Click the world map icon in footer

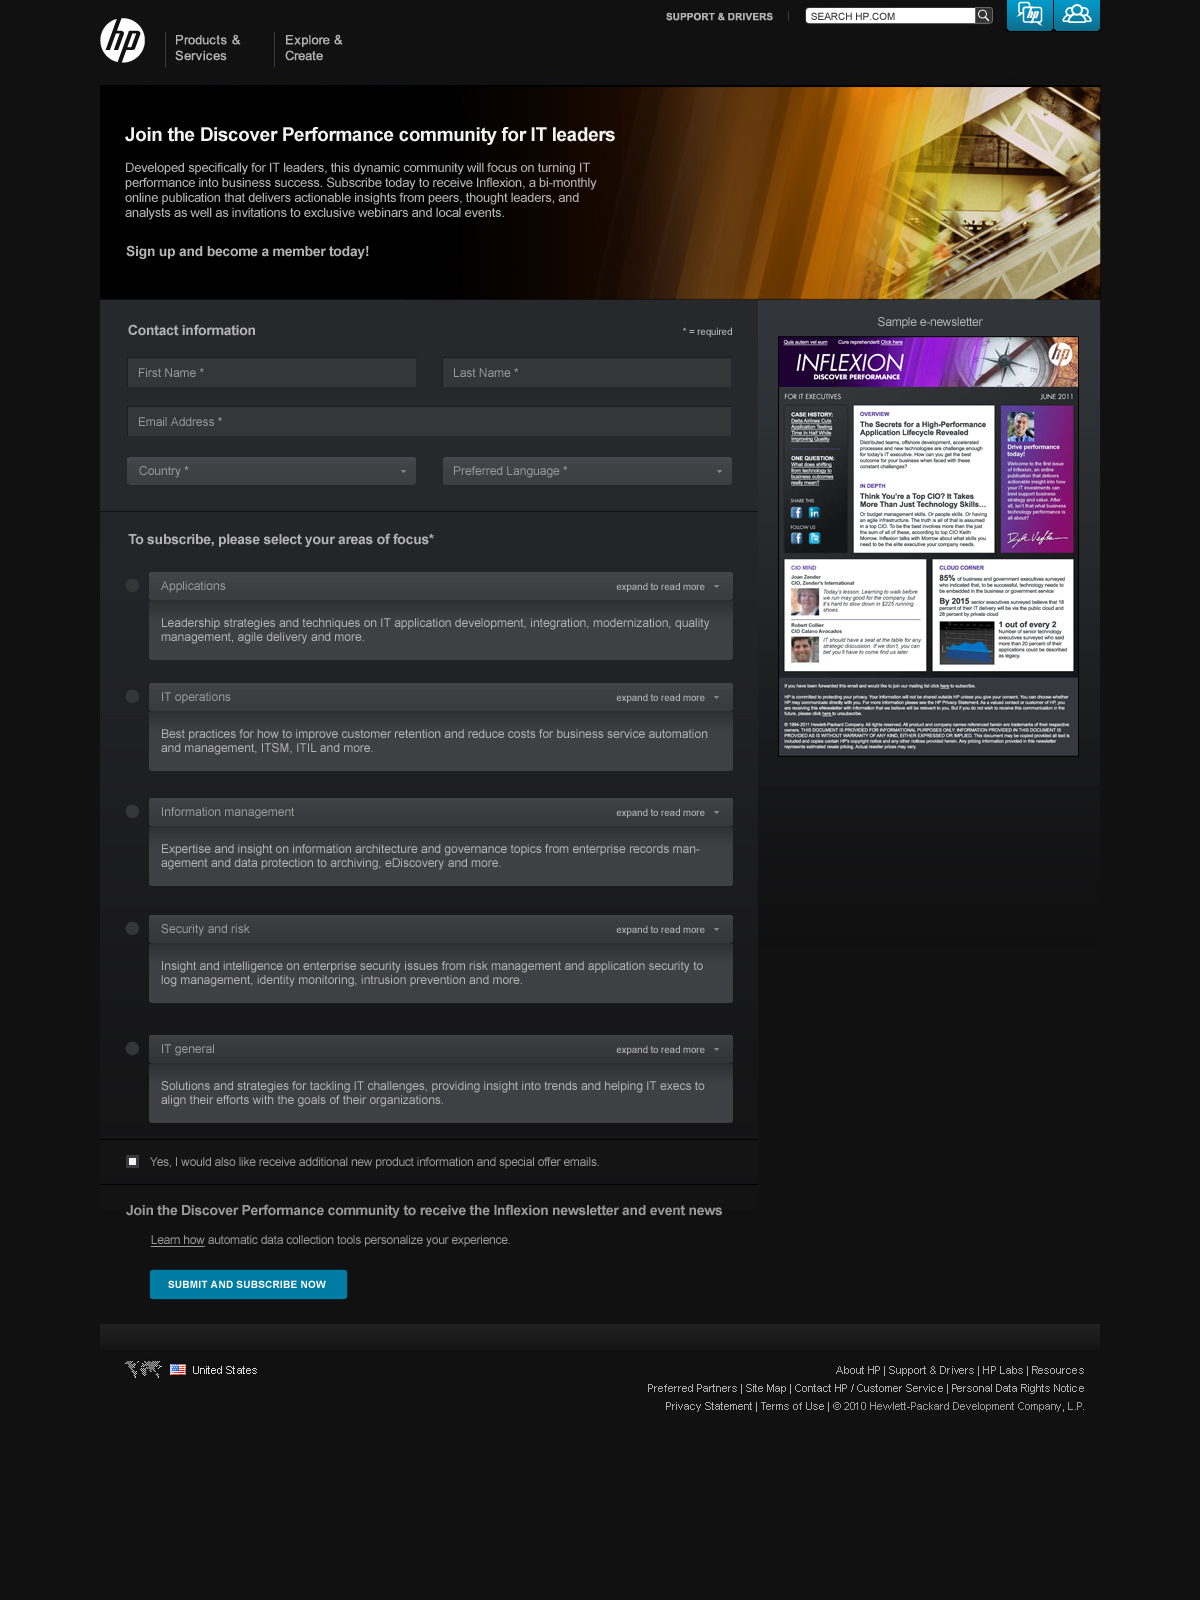click(143, 1369)
